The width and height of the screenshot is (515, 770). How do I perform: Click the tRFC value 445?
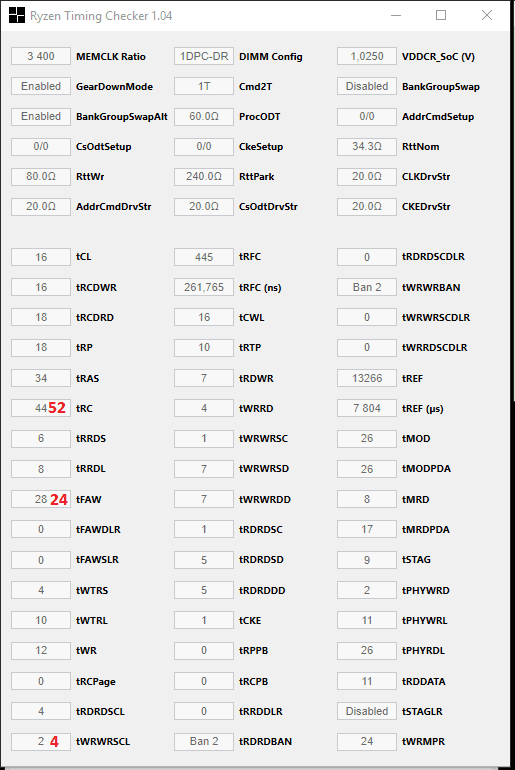pyautogui.click(x=204, y=257)
